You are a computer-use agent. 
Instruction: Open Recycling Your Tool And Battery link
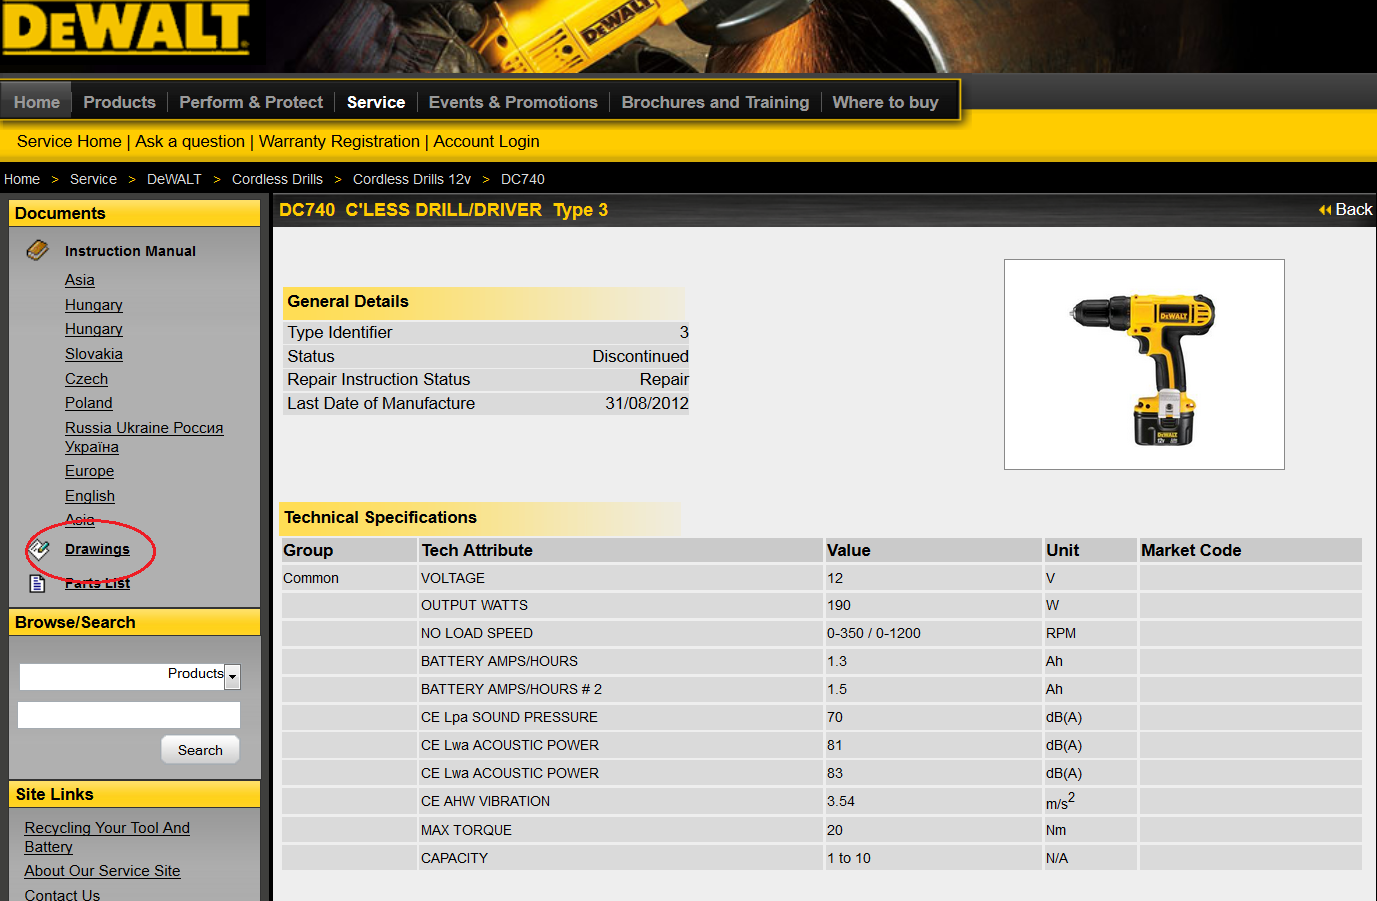107,837
